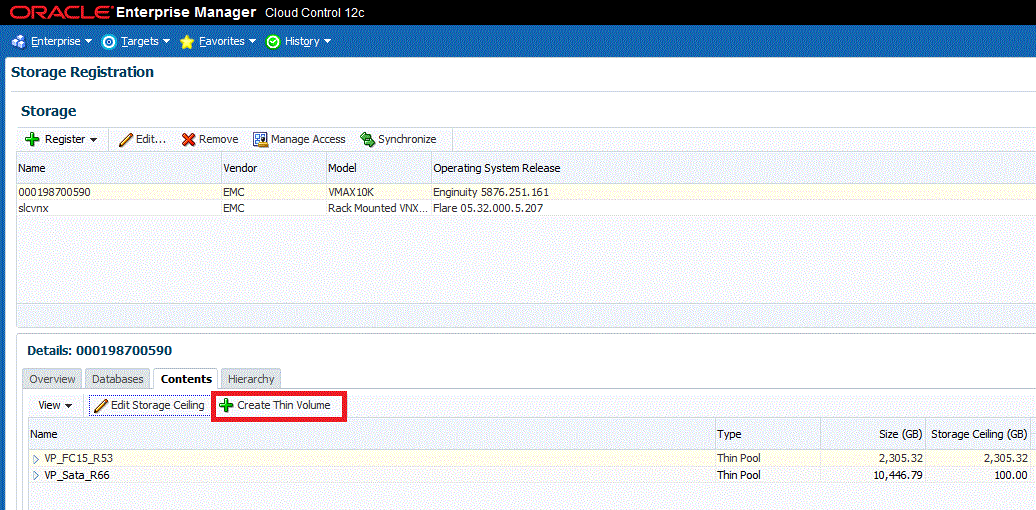Click the pencil icon beside Edit...
Screen dimensions: 1036x510
(126, 139)
